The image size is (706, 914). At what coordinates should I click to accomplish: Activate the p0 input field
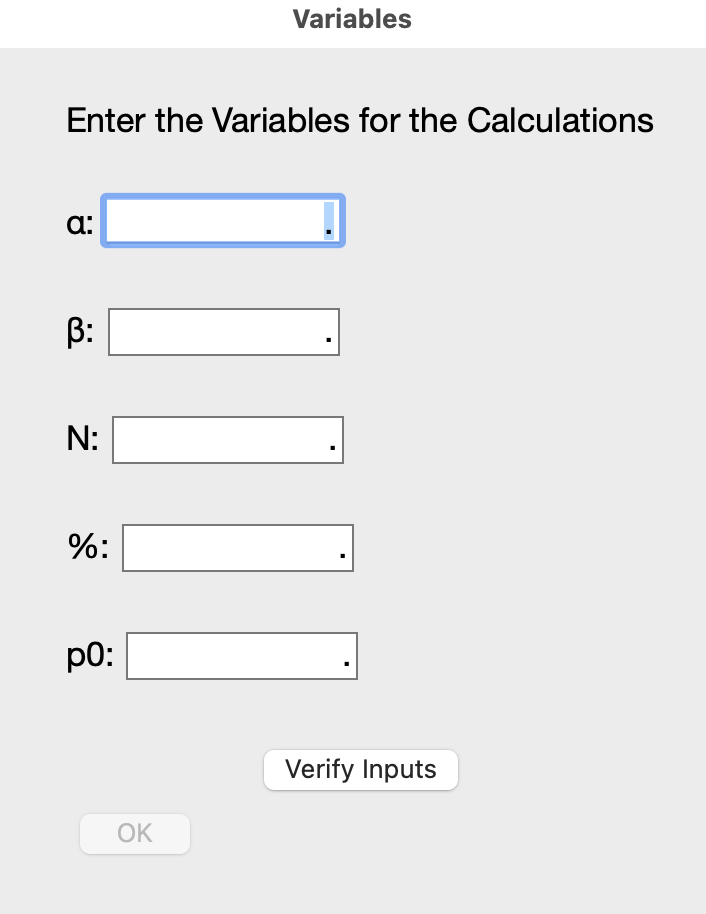pyautogui.click(x=233, y=656)
